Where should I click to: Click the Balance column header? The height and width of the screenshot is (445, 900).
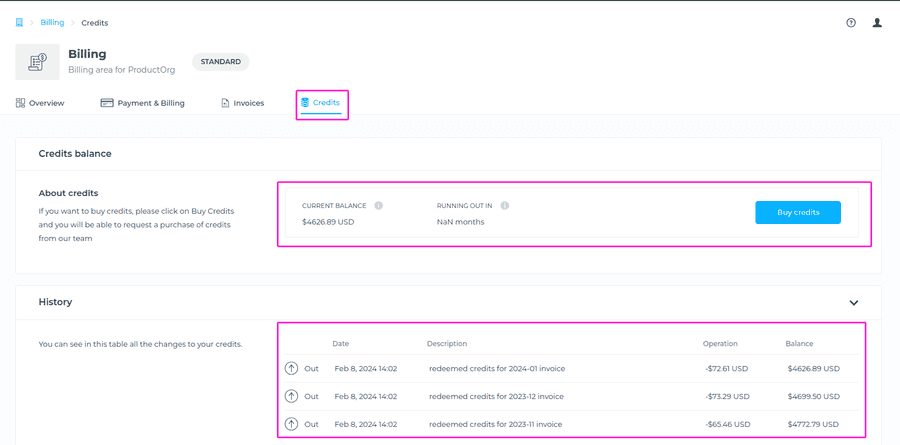(799, 343)
